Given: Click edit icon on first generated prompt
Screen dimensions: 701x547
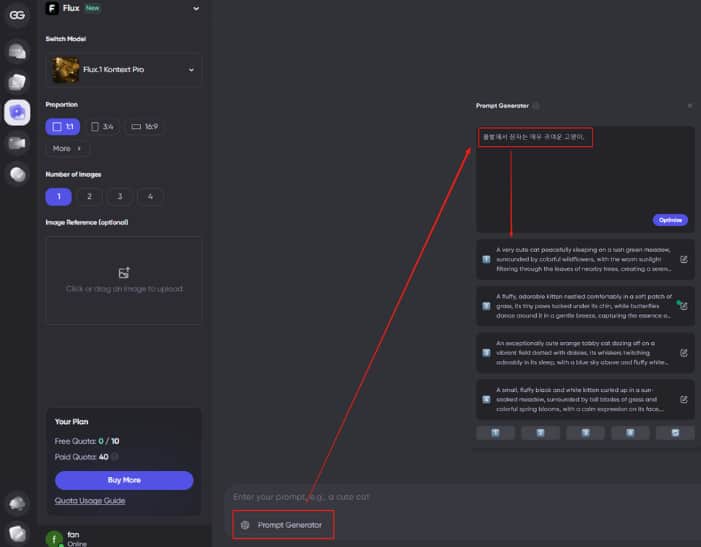Looking at the screenshot, I should (x=684, y=259).
